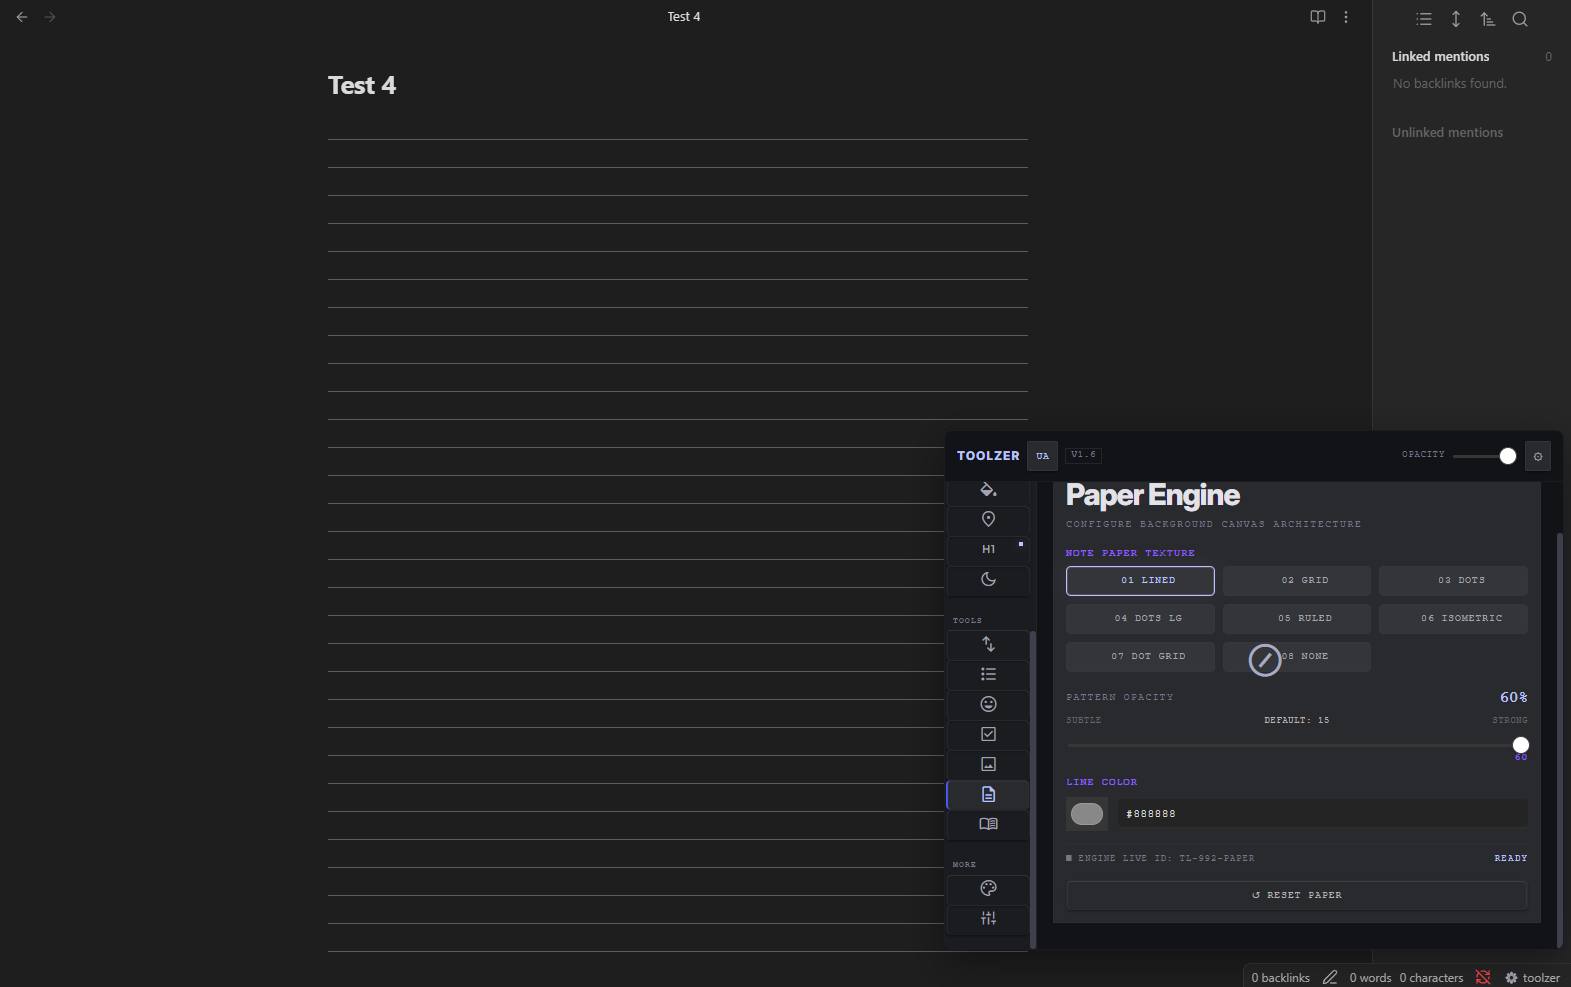The width and height of the screenshot is (1571, 987).
Task: Select the H1 heading tool
Action: tap(988, 549)
